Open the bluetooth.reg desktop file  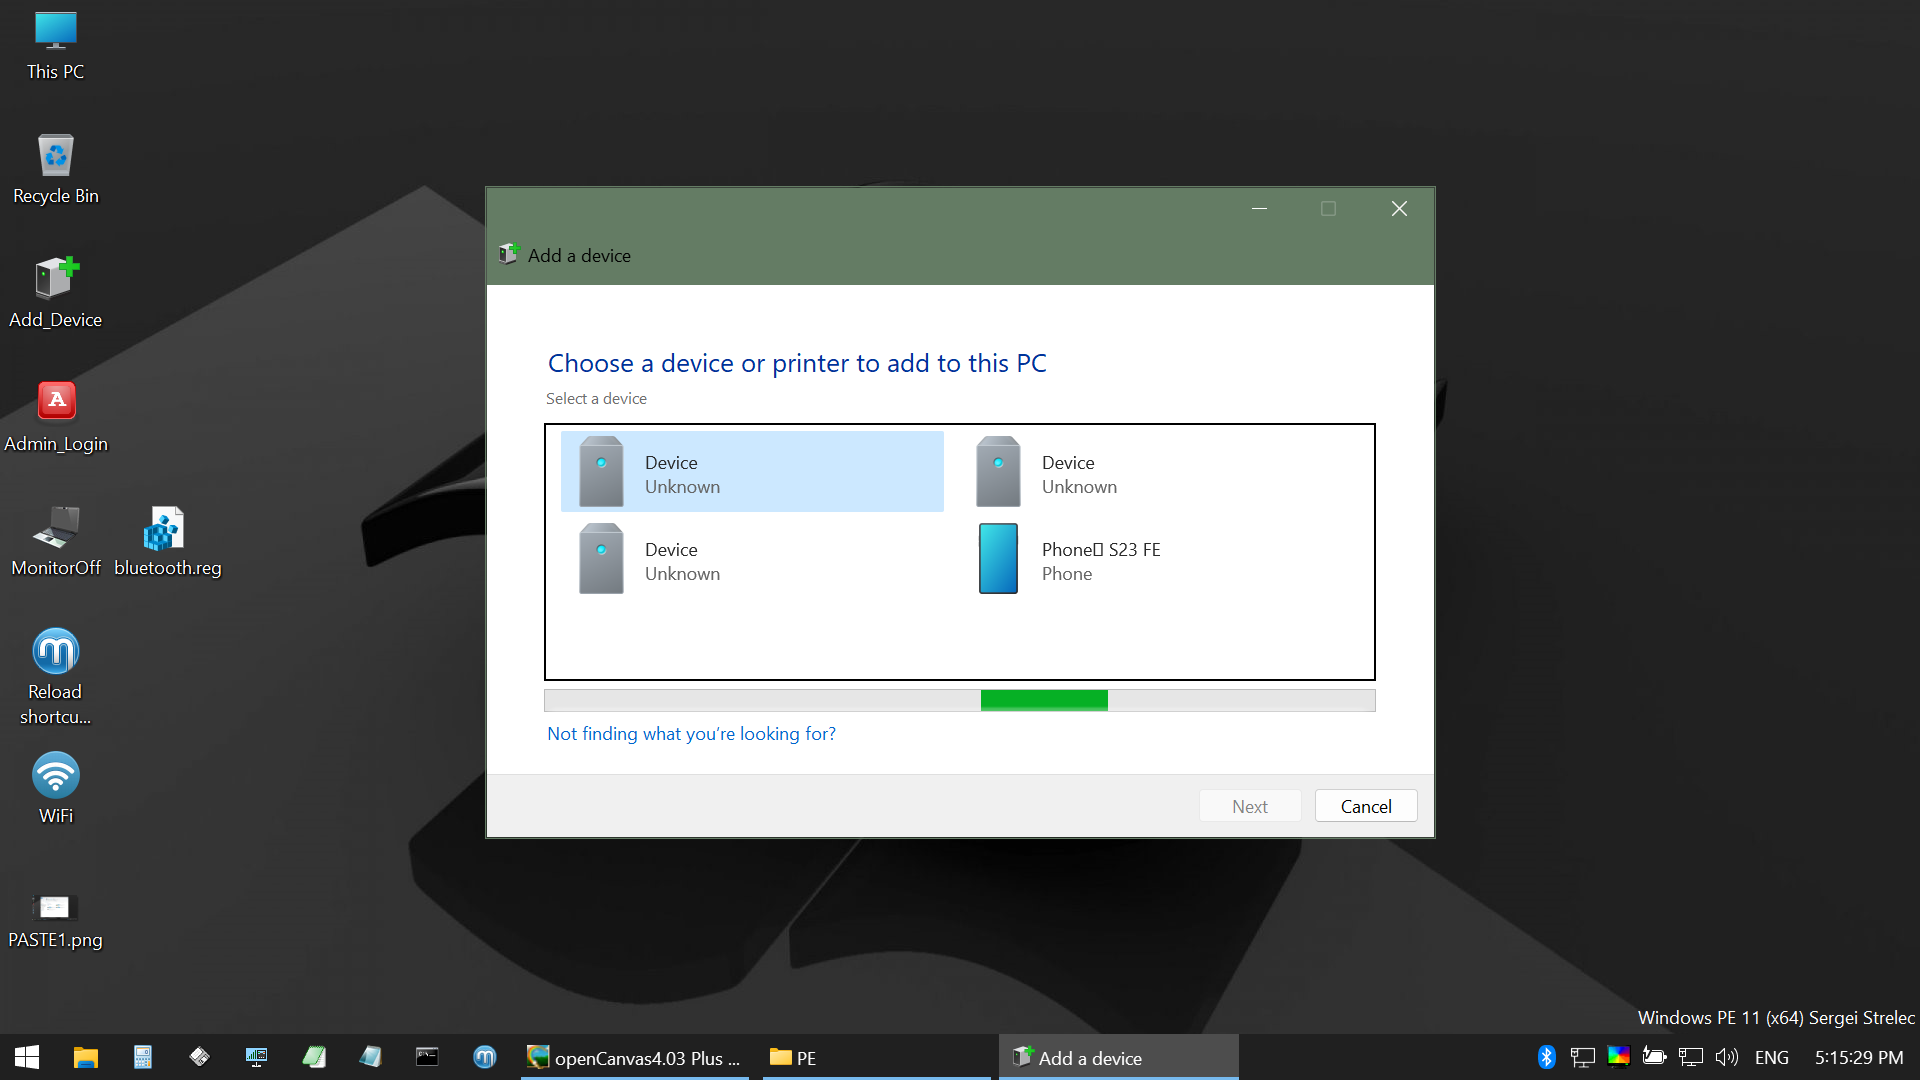pos(167,538)
